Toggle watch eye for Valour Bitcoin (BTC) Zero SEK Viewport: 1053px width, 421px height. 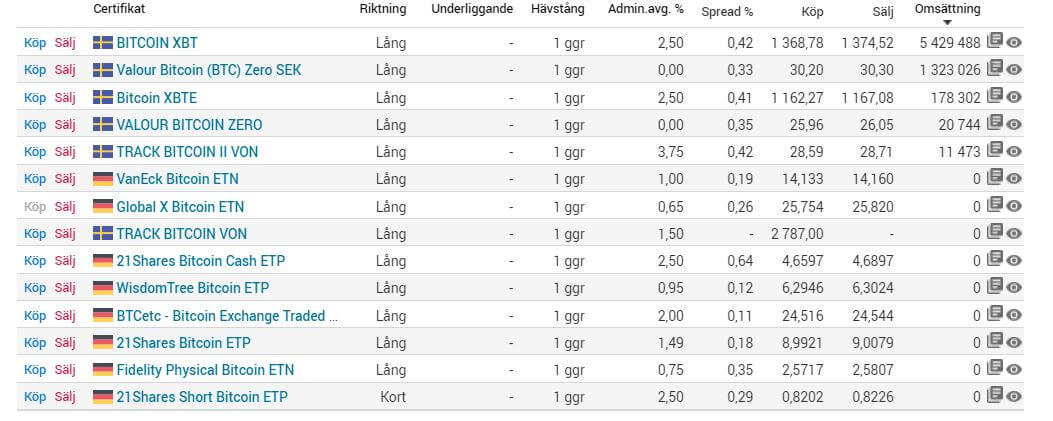pyautogui.click(x=1014, y=70)
